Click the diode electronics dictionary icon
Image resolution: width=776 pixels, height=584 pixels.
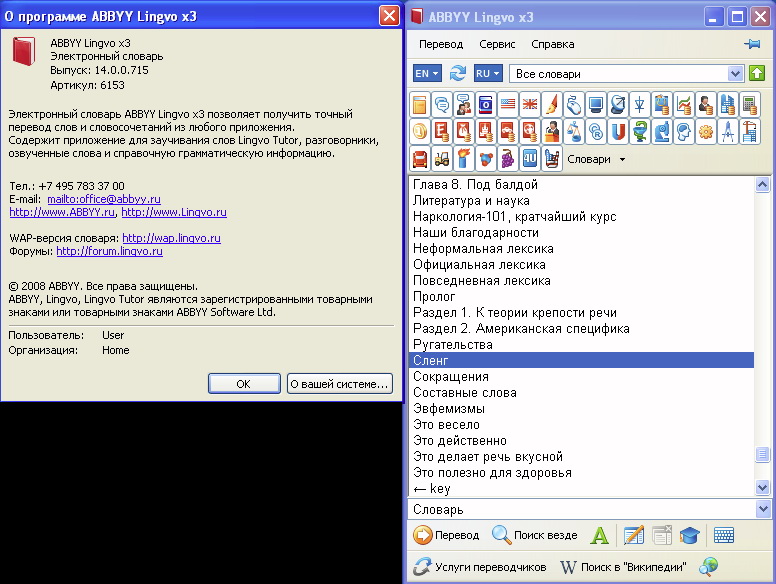click(640, 104)
